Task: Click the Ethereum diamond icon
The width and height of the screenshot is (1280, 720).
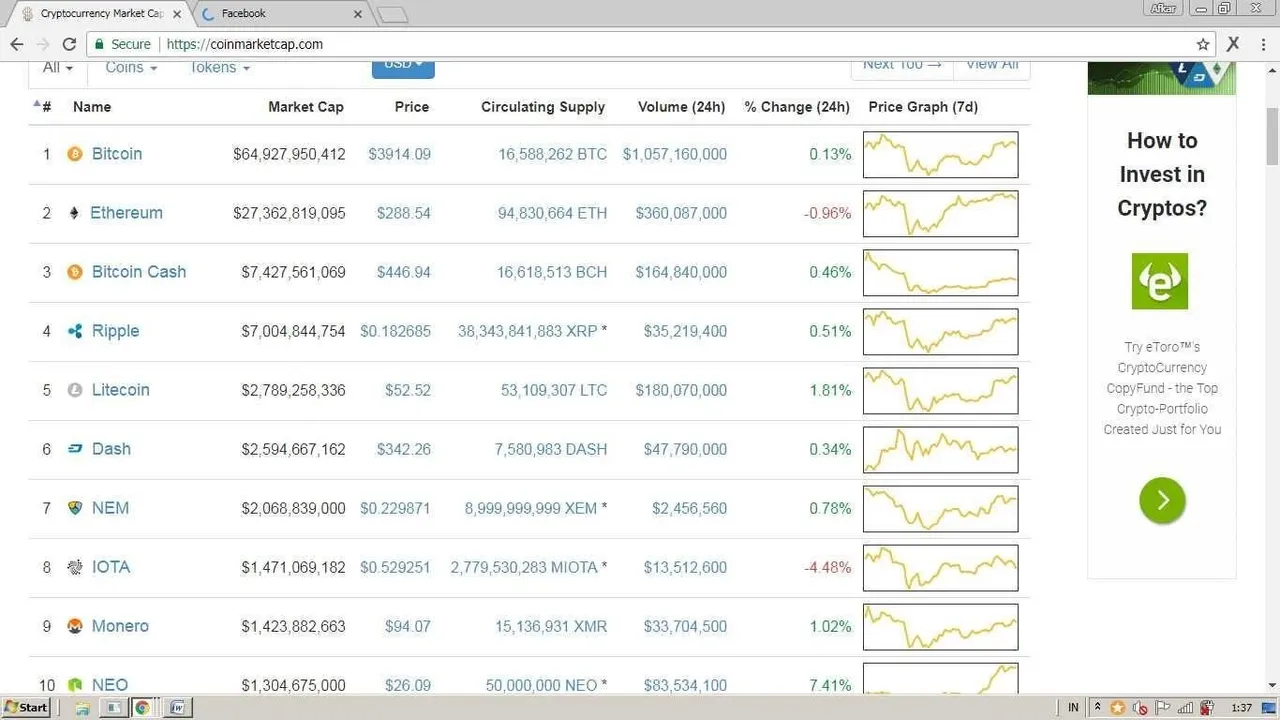Action: click(74, 213)
